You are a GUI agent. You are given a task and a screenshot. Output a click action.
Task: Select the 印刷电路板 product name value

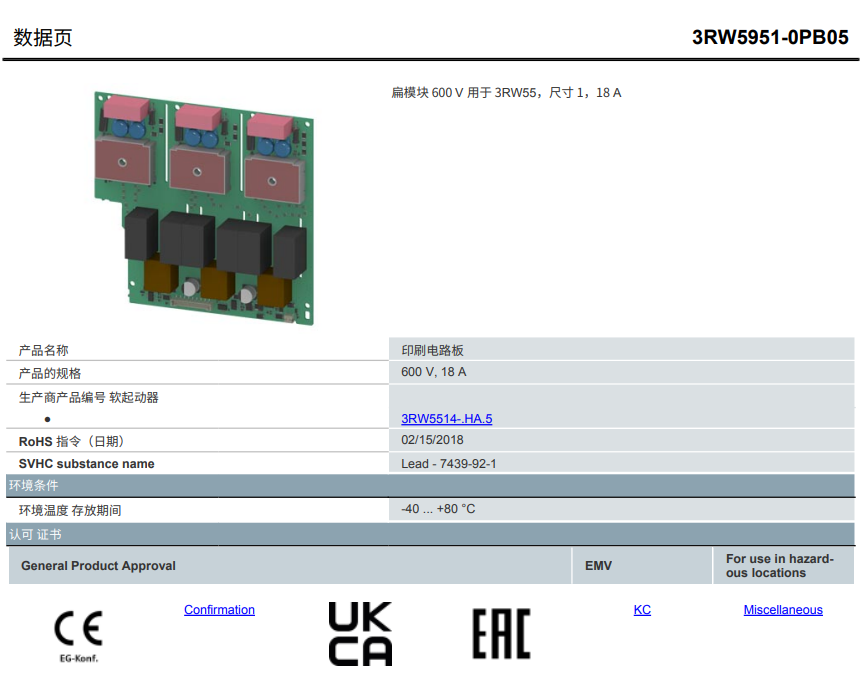coord(433,350)
